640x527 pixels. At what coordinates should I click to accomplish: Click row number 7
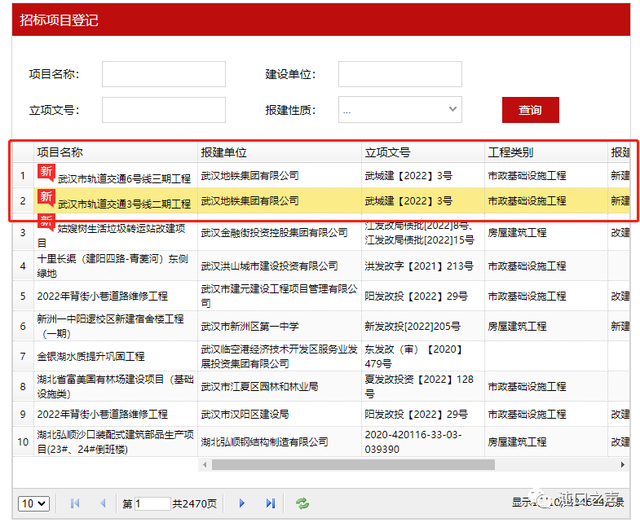pyautogui.click(x=23, y=356)
